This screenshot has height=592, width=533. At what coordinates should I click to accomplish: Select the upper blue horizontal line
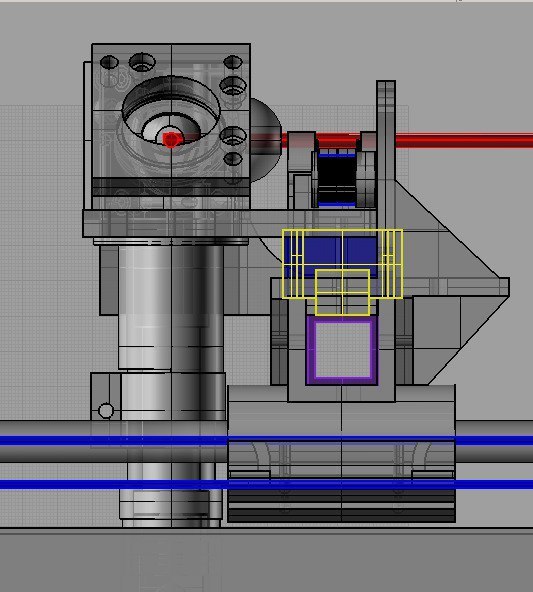pyautogui.click(x=266, y=440)
